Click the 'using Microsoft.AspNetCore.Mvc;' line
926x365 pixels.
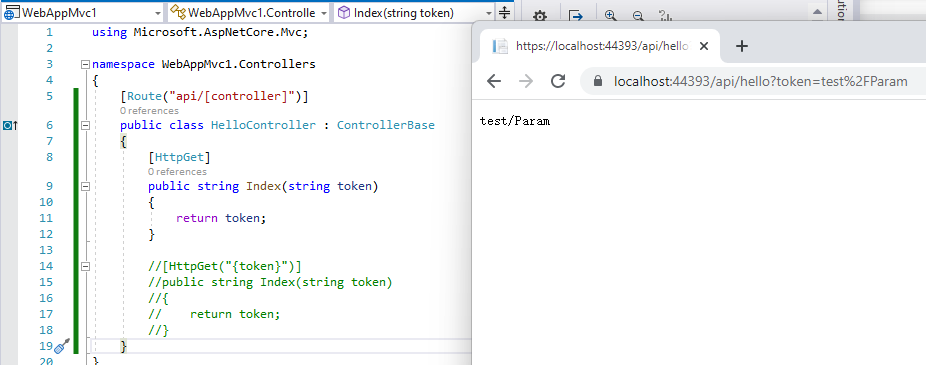click(x=200, y=32)
